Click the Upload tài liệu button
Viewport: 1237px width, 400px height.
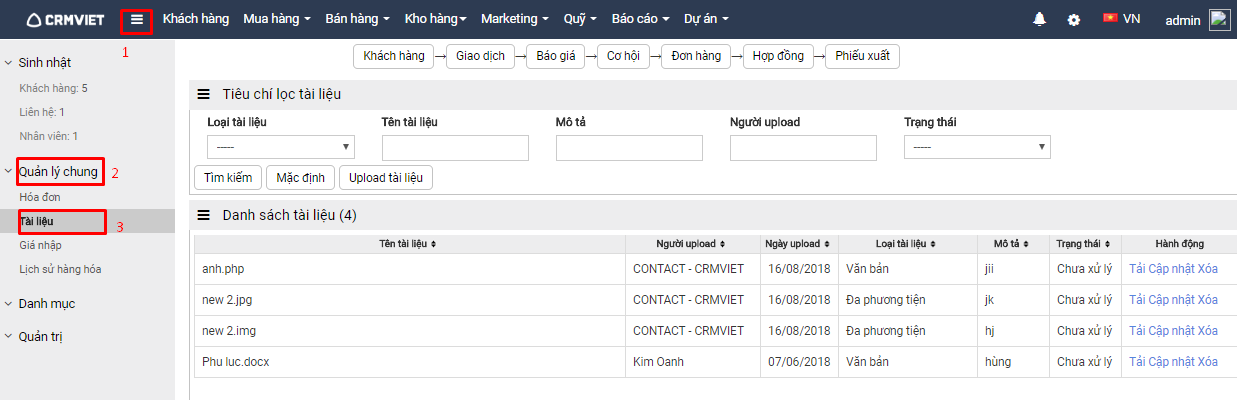386,178
